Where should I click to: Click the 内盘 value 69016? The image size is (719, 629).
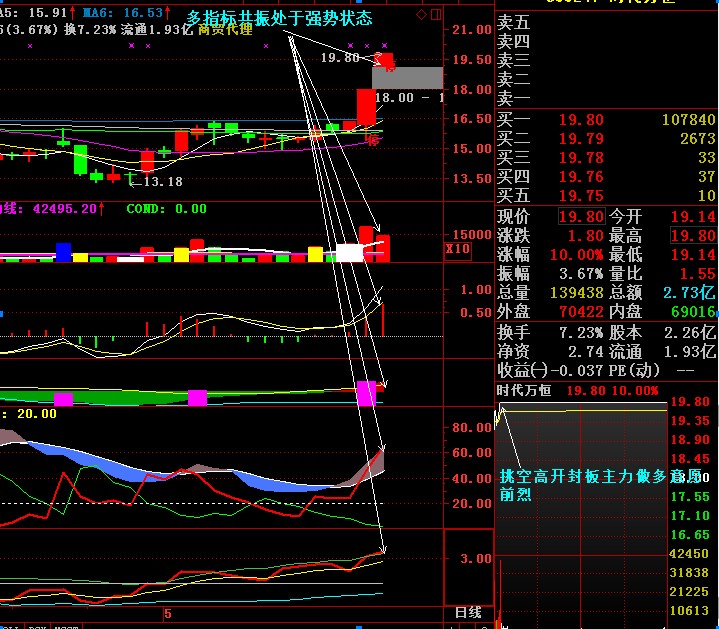click(x=693, y=312)
